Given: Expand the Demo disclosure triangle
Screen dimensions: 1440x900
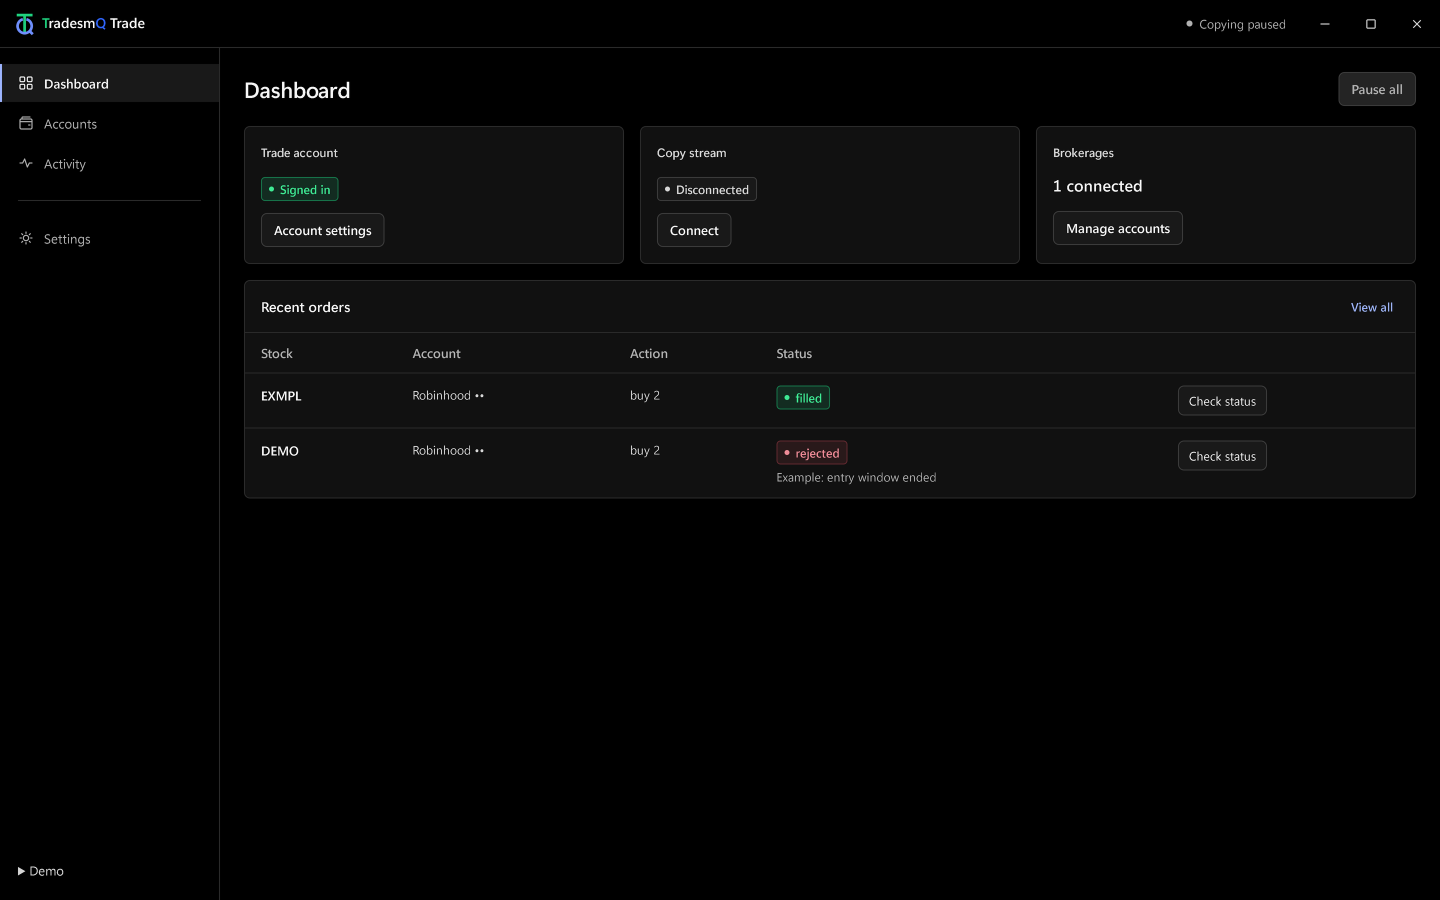Looking at the screenshot, I should click(21, 871).
